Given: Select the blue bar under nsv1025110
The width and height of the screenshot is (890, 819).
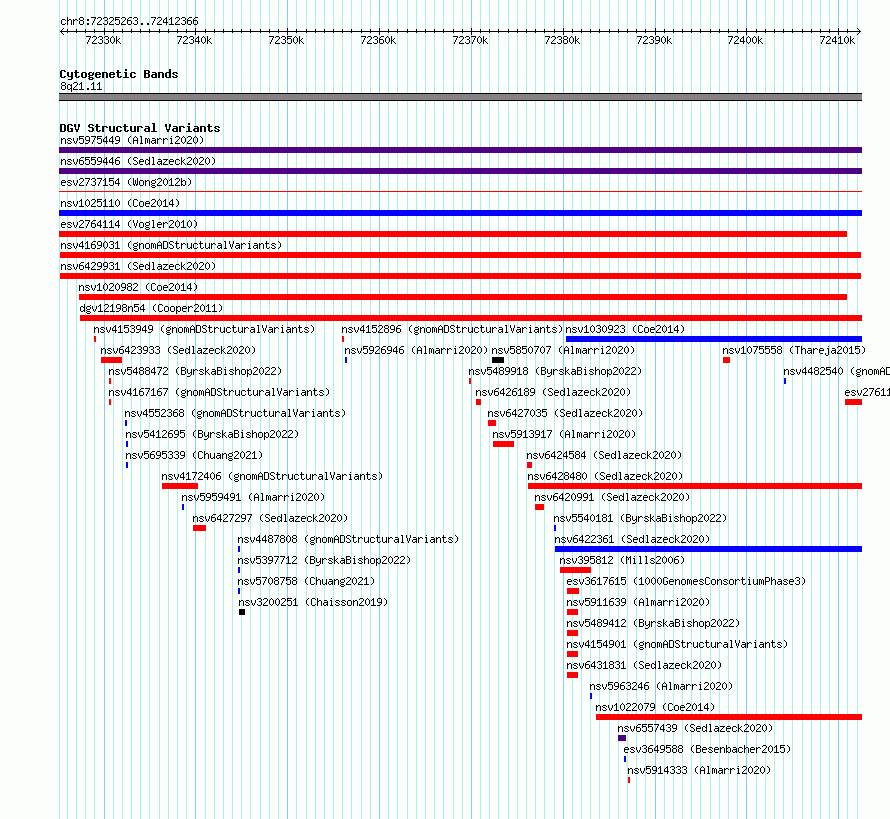Looking at the screenshot, I should click(460, 213).
